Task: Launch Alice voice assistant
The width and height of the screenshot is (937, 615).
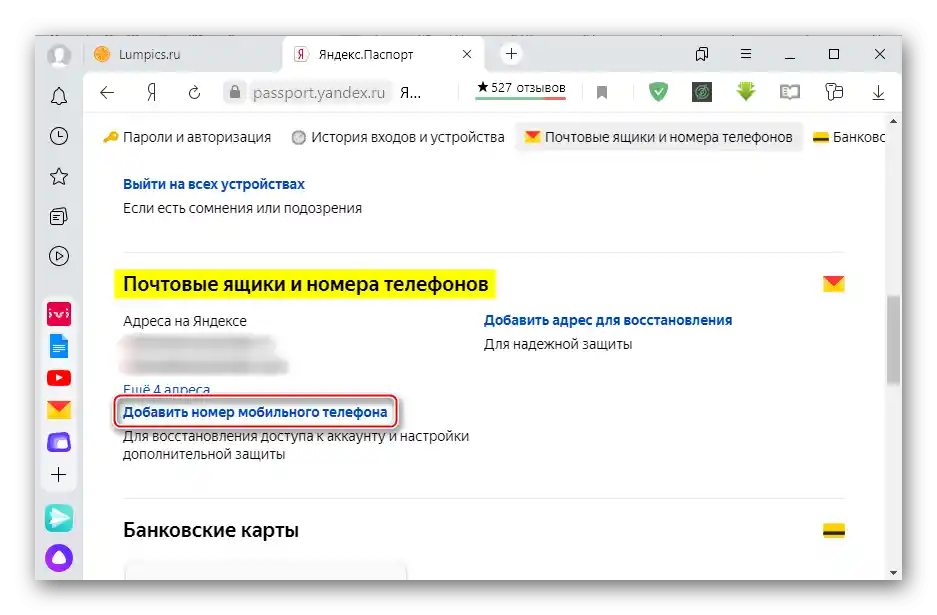Action: [59, 558]
